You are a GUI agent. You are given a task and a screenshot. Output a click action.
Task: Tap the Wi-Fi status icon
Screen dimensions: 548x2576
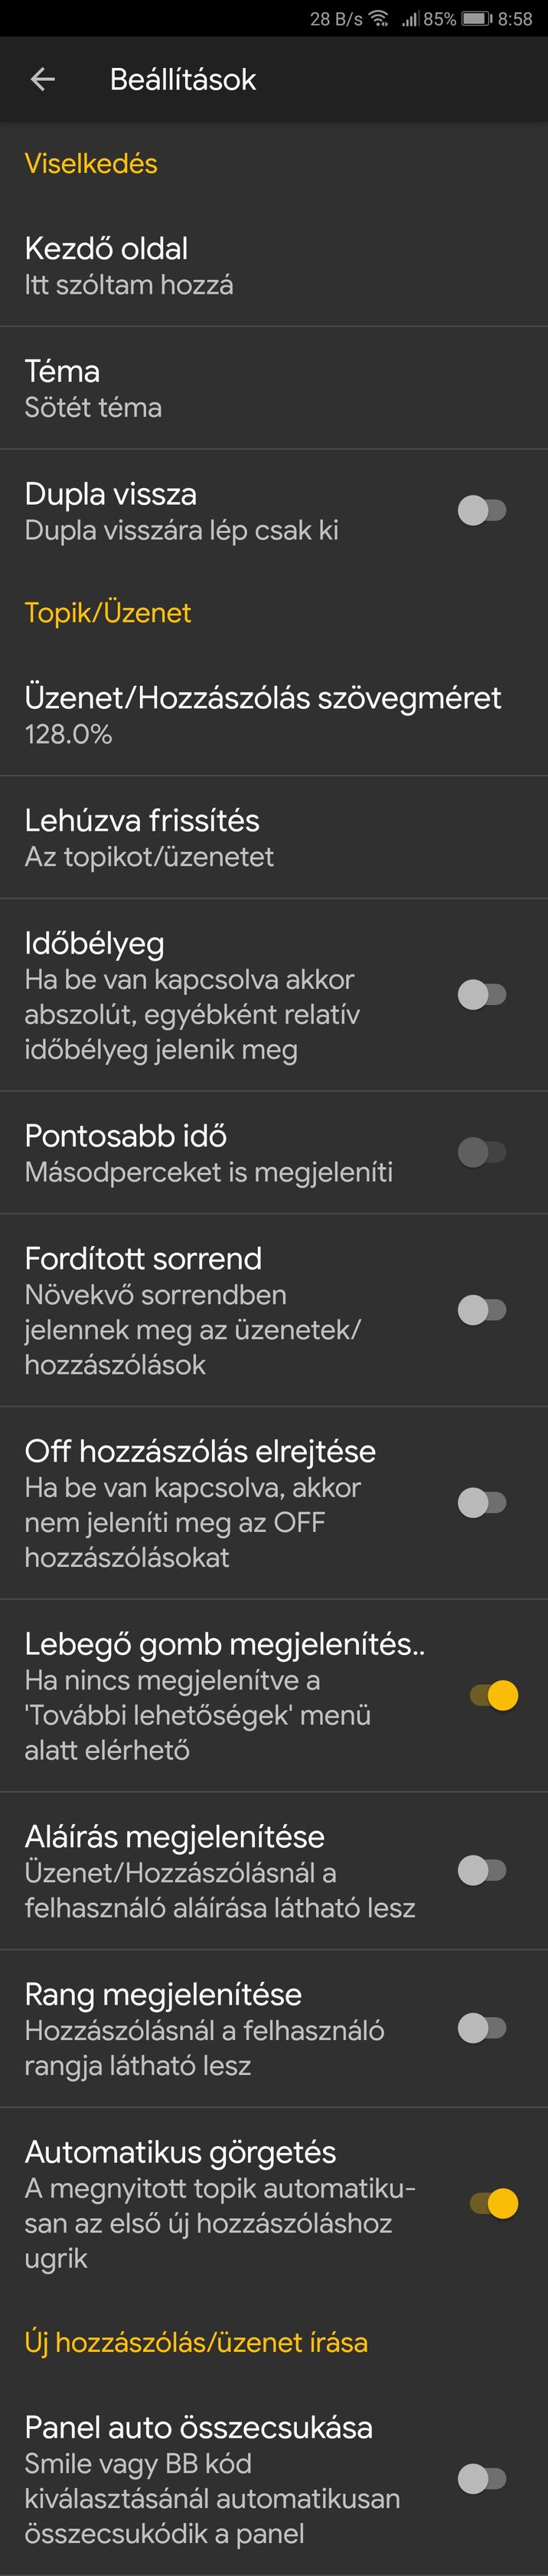(379, 18)
